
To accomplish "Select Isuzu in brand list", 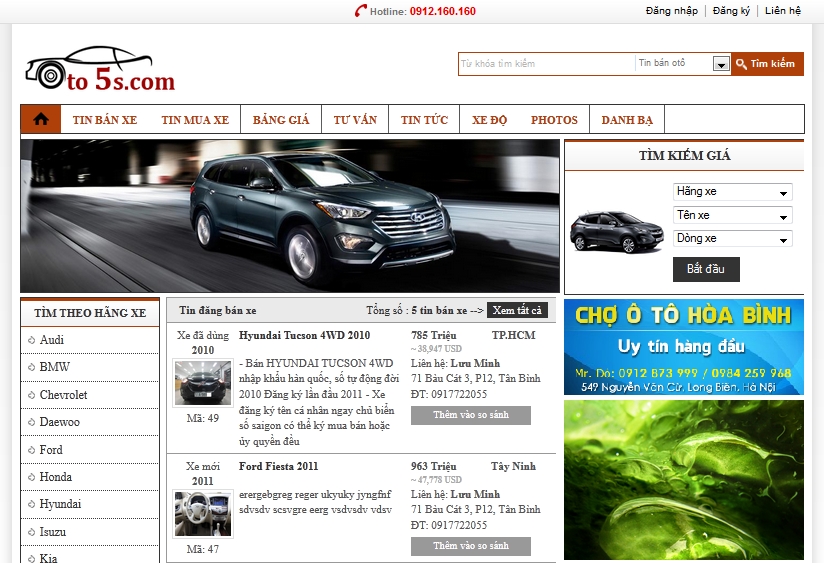I will tap(53, 532).
